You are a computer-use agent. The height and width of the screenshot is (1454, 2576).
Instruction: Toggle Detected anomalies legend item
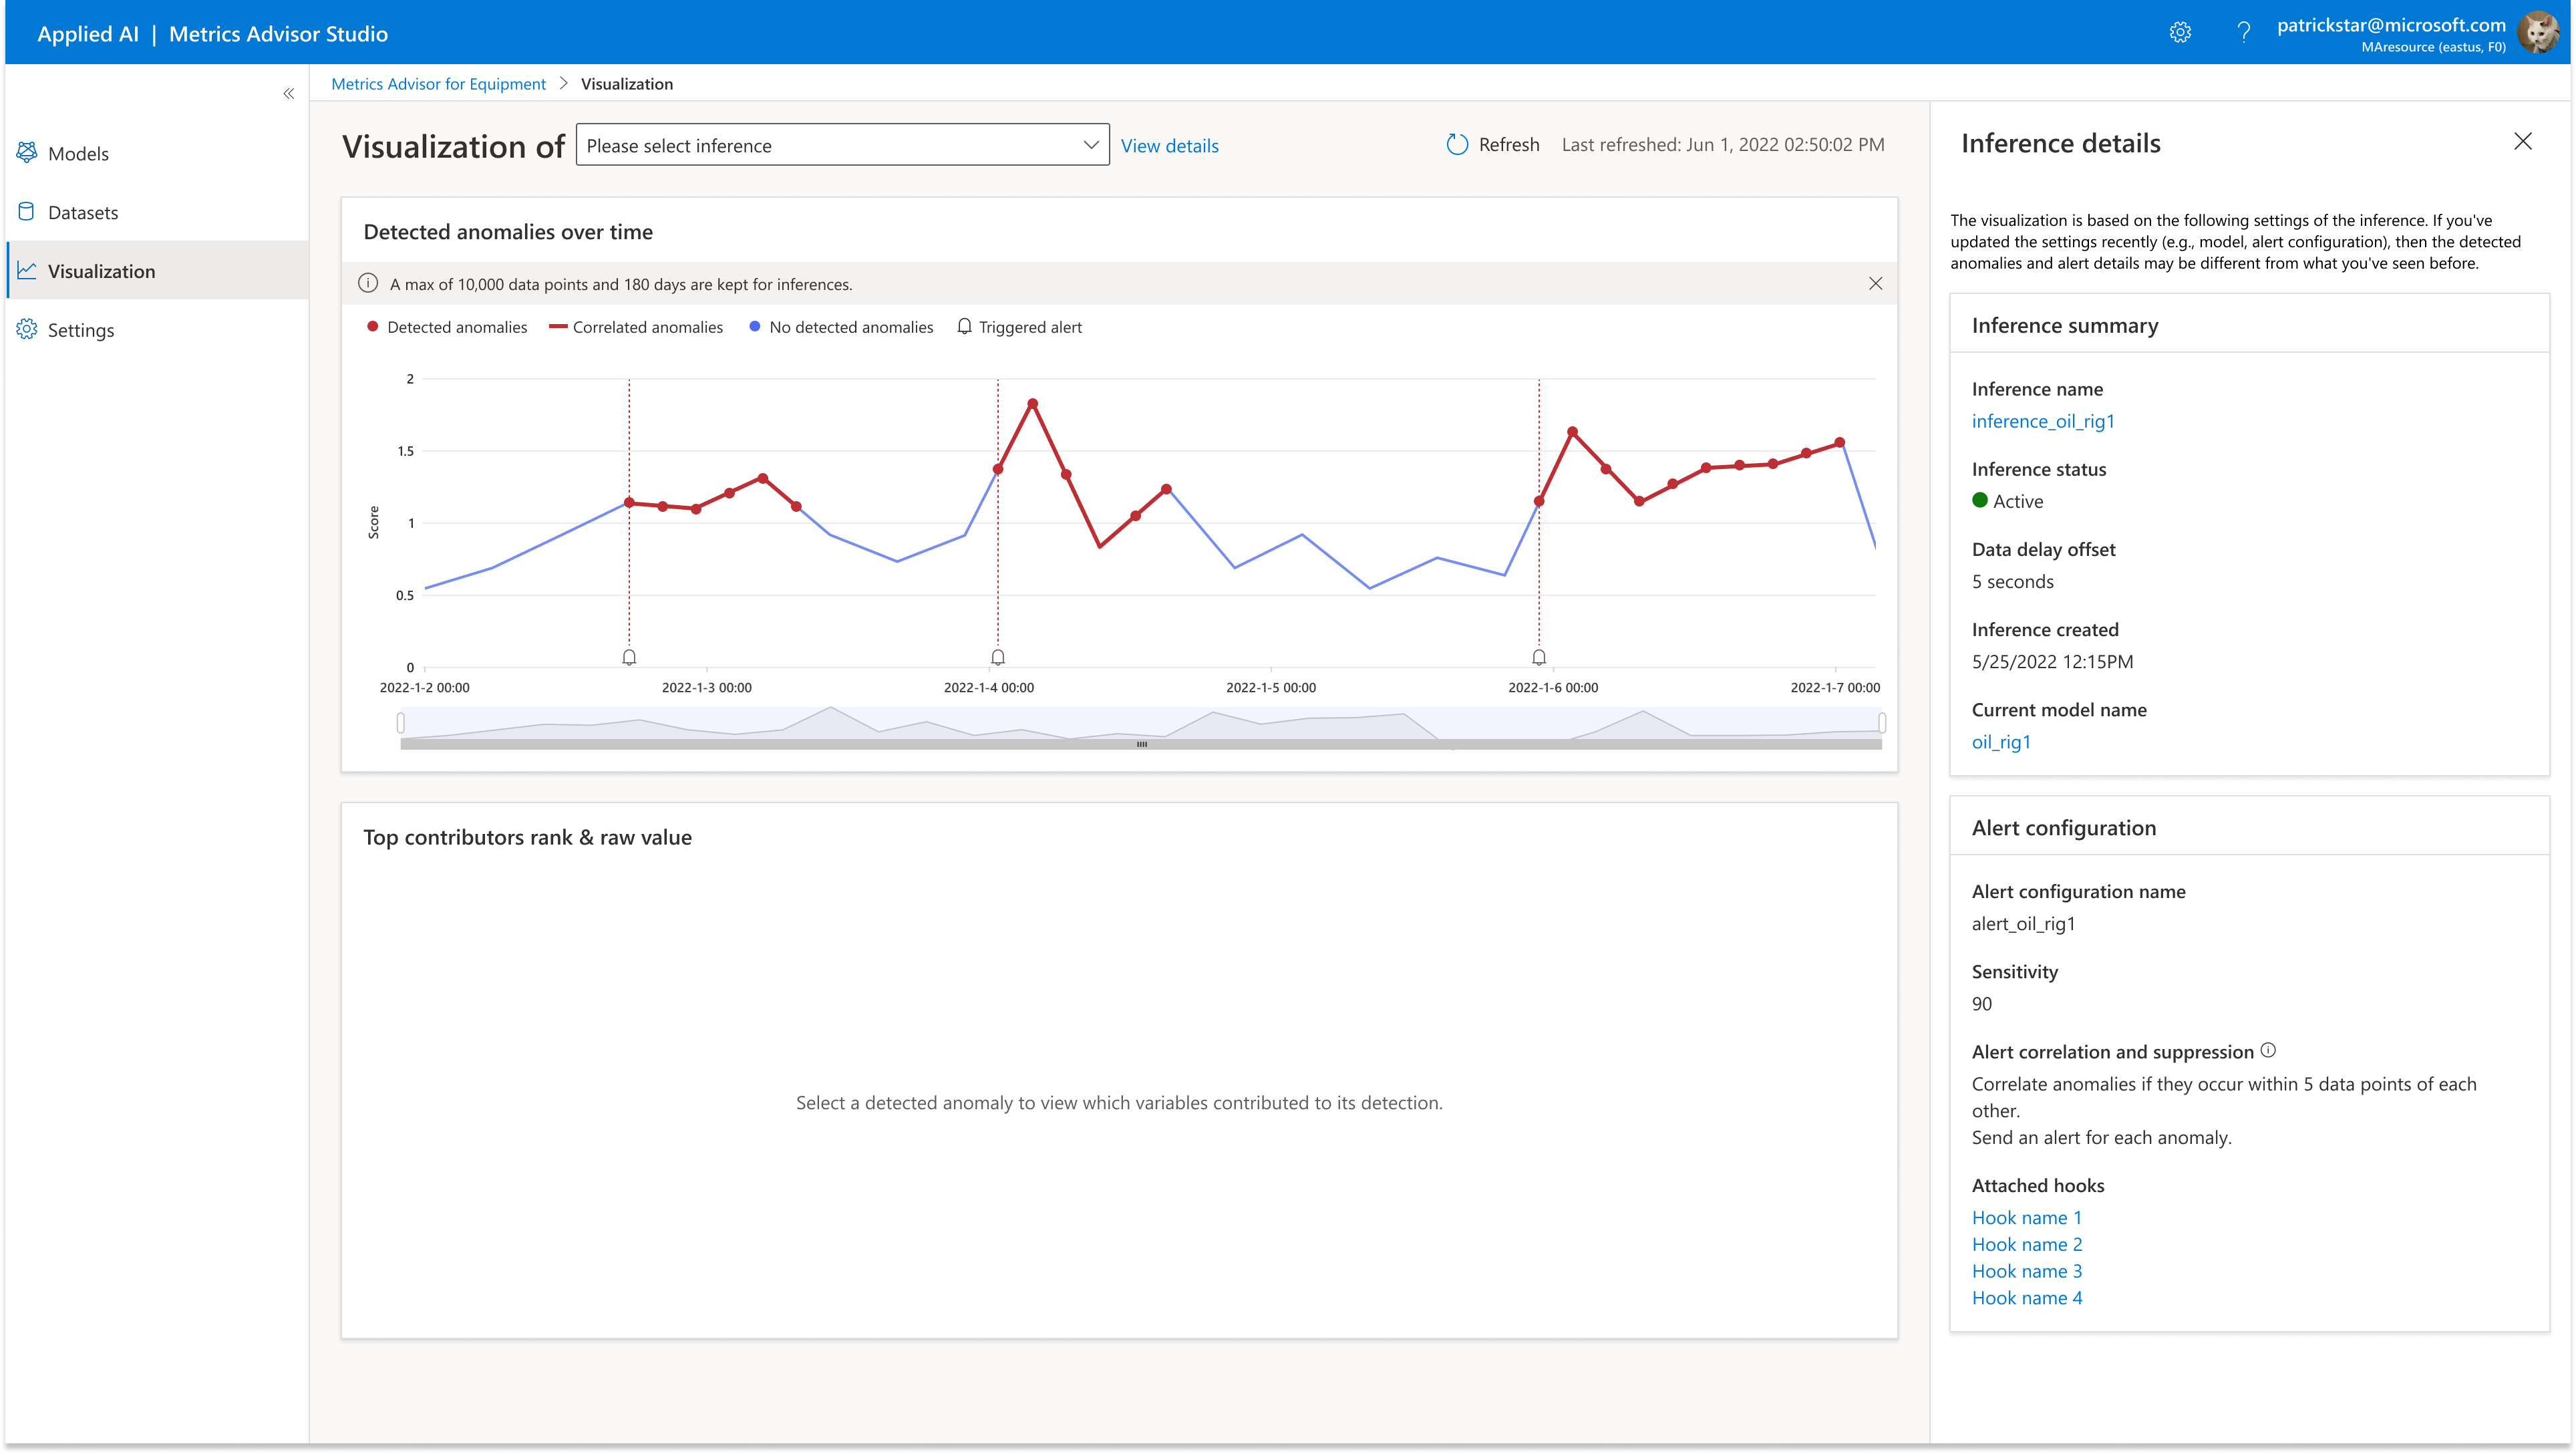tap(446, 327)
